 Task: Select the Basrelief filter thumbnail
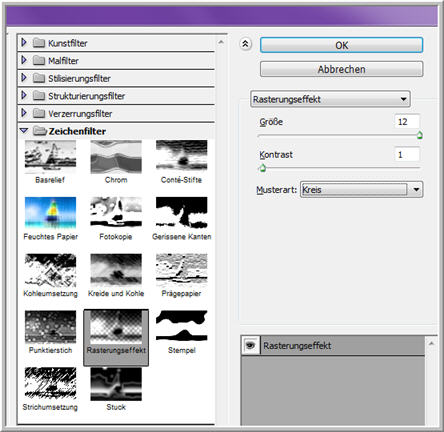50,157
